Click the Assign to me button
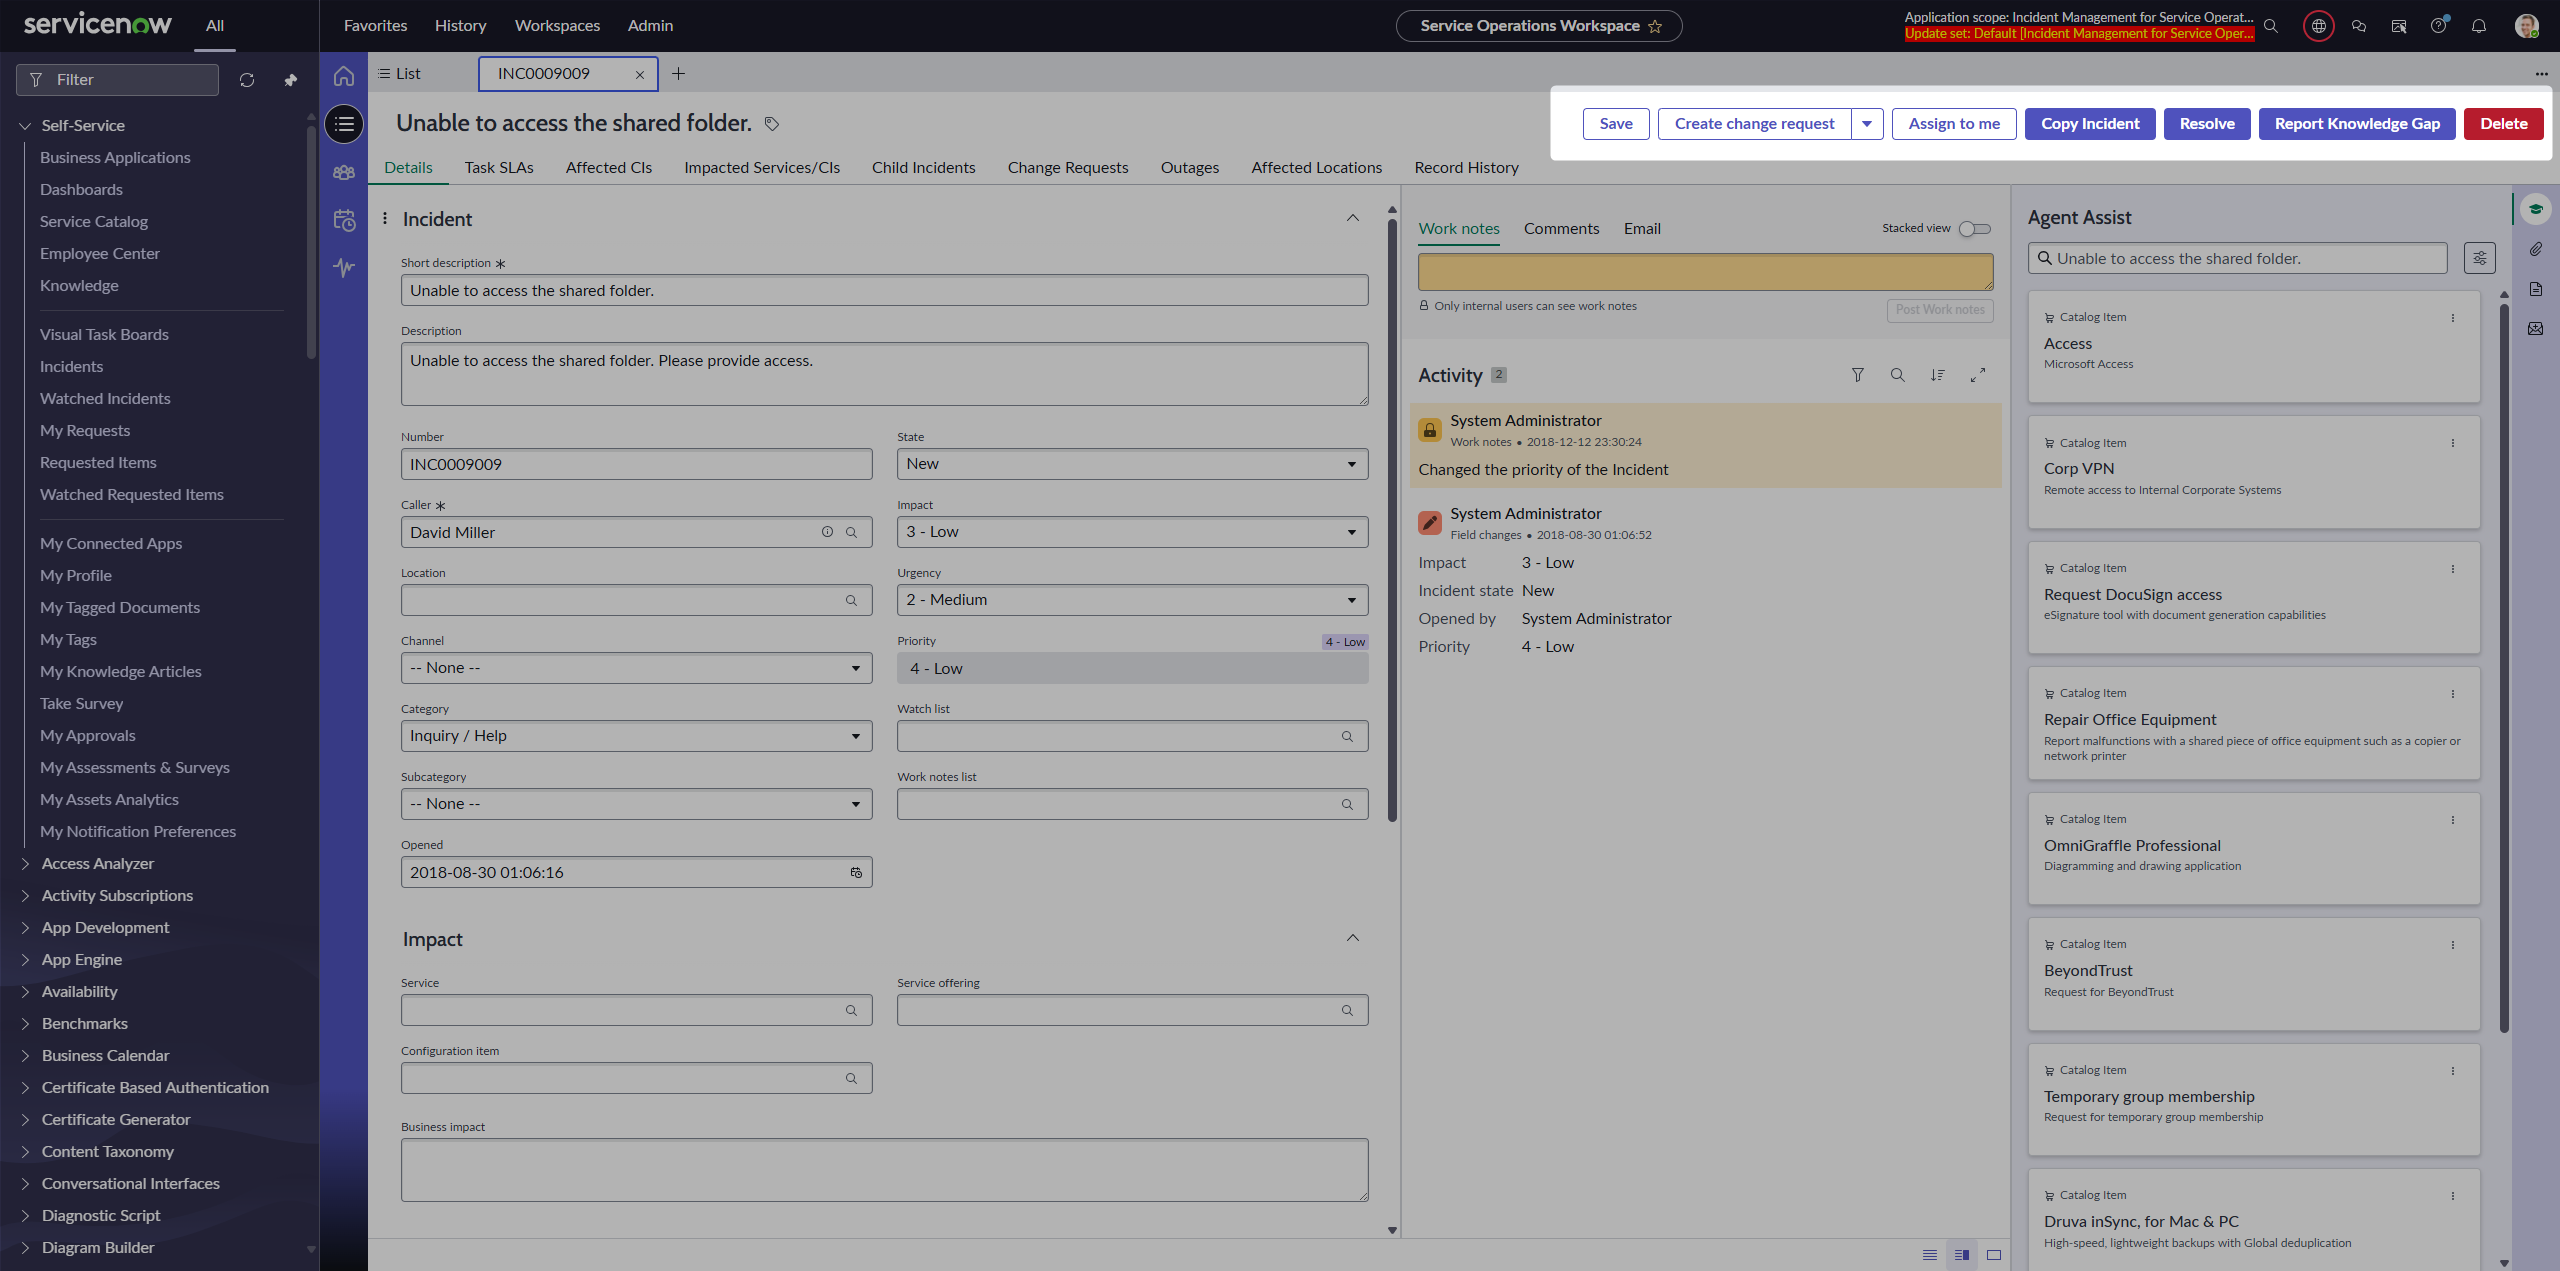 [1954, 124]
